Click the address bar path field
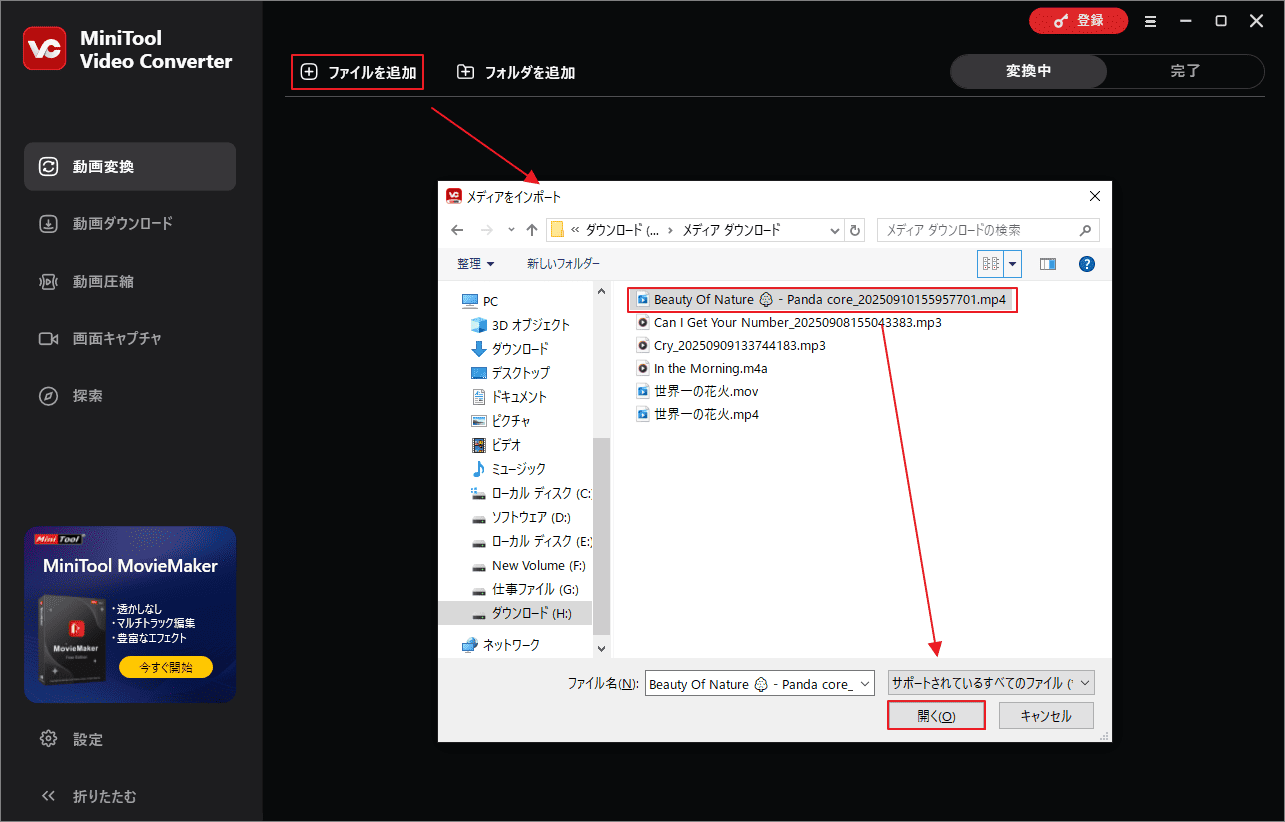The height and width of the screenshot is (822, 1285). point(696,230)
